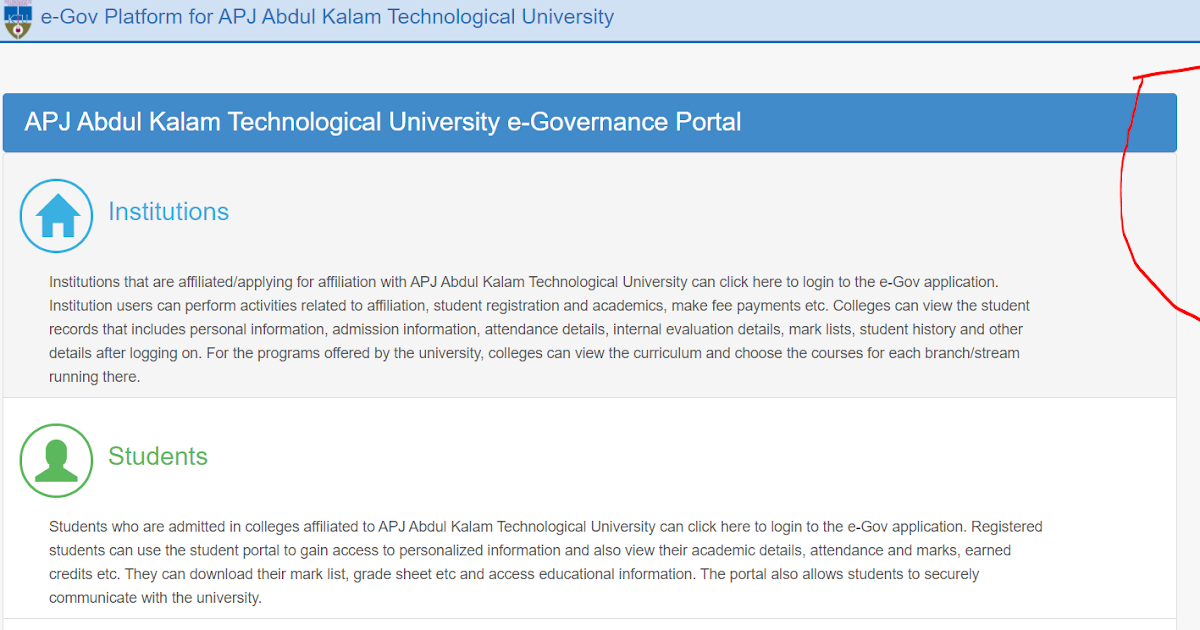Click the Institutions section heading

[168, 211]
